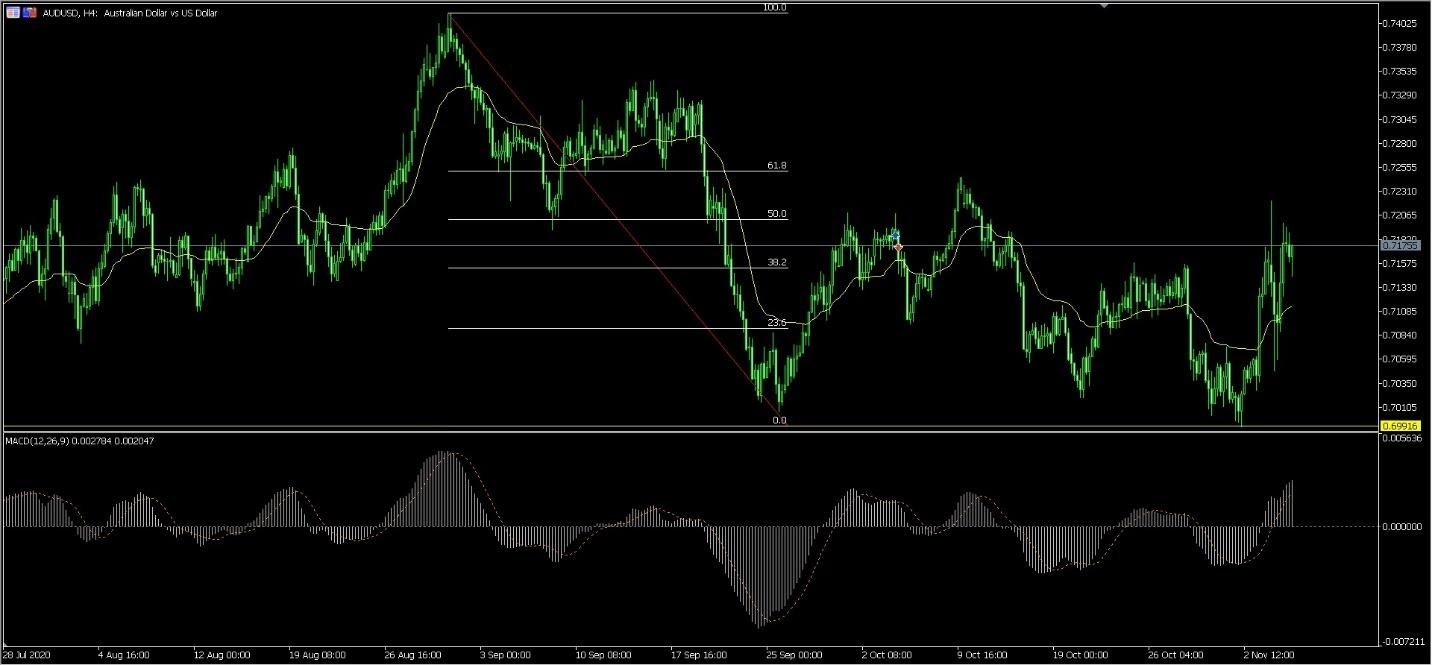Screen dimensions: 1432x665
Task: Click the 17 Sep 16:00 time label
Action: click(700, 656)
